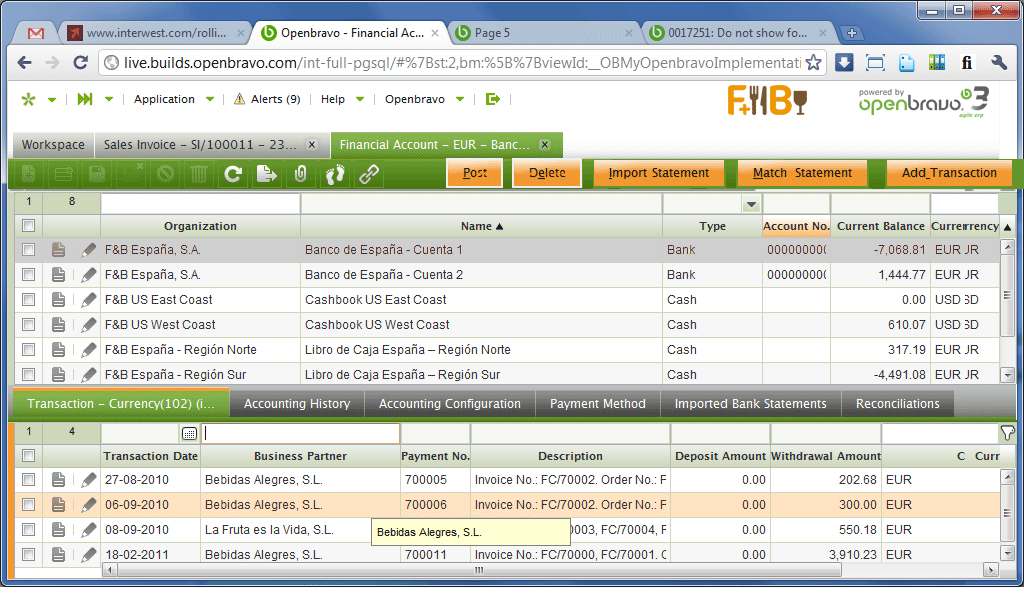Click the Export to spreadsheet icon
1024x600 pixels.
(x=266, y=174)
